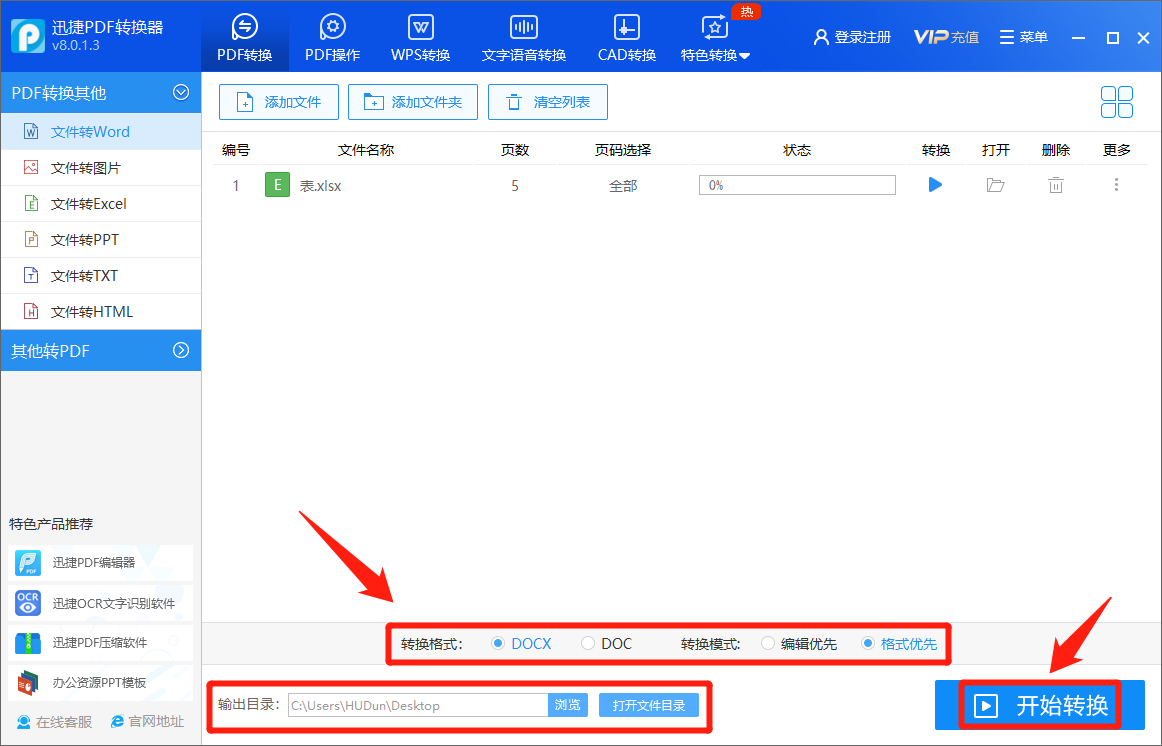Open output folder icon for 表.xlsx row

tap(995, 184)
